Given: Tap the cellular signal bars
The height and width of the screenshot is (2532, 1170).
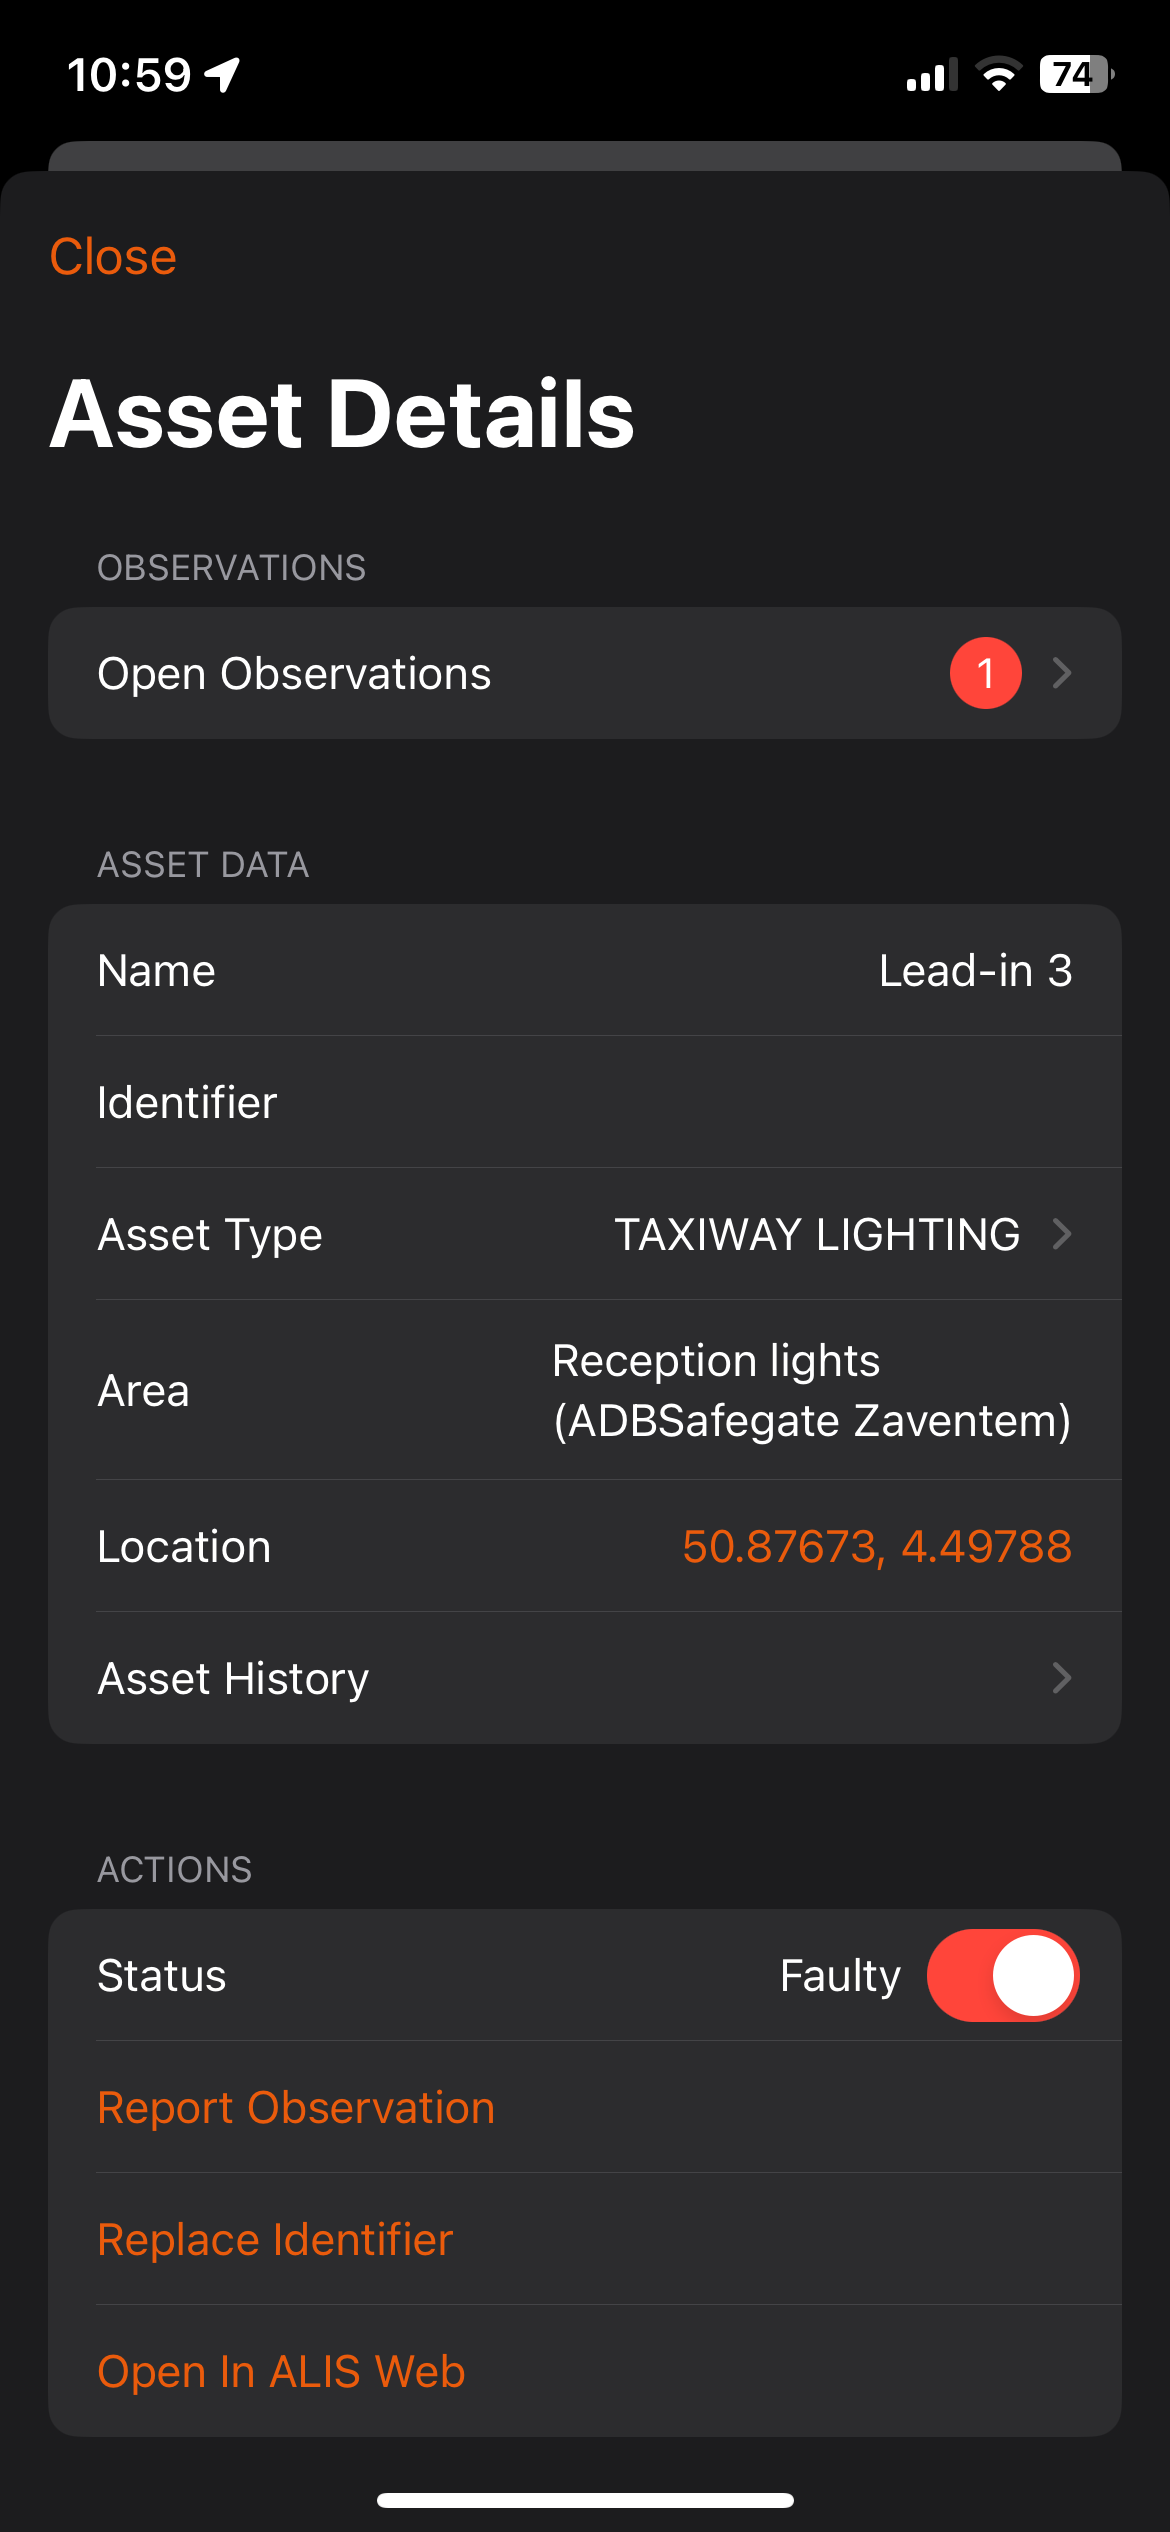Looking at the screenshot, I should click(931, 75).
